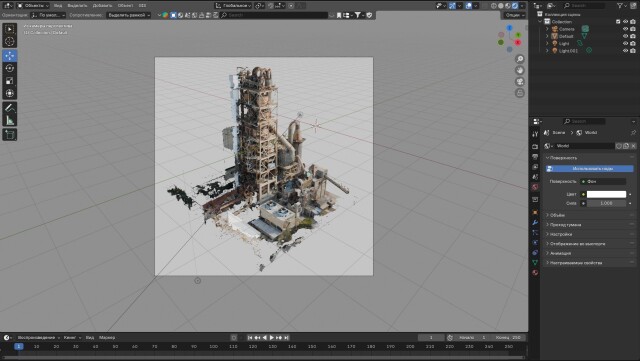The image size is (640, 361).
Task: Open the Добавить menu
Action: coord(102,6)
